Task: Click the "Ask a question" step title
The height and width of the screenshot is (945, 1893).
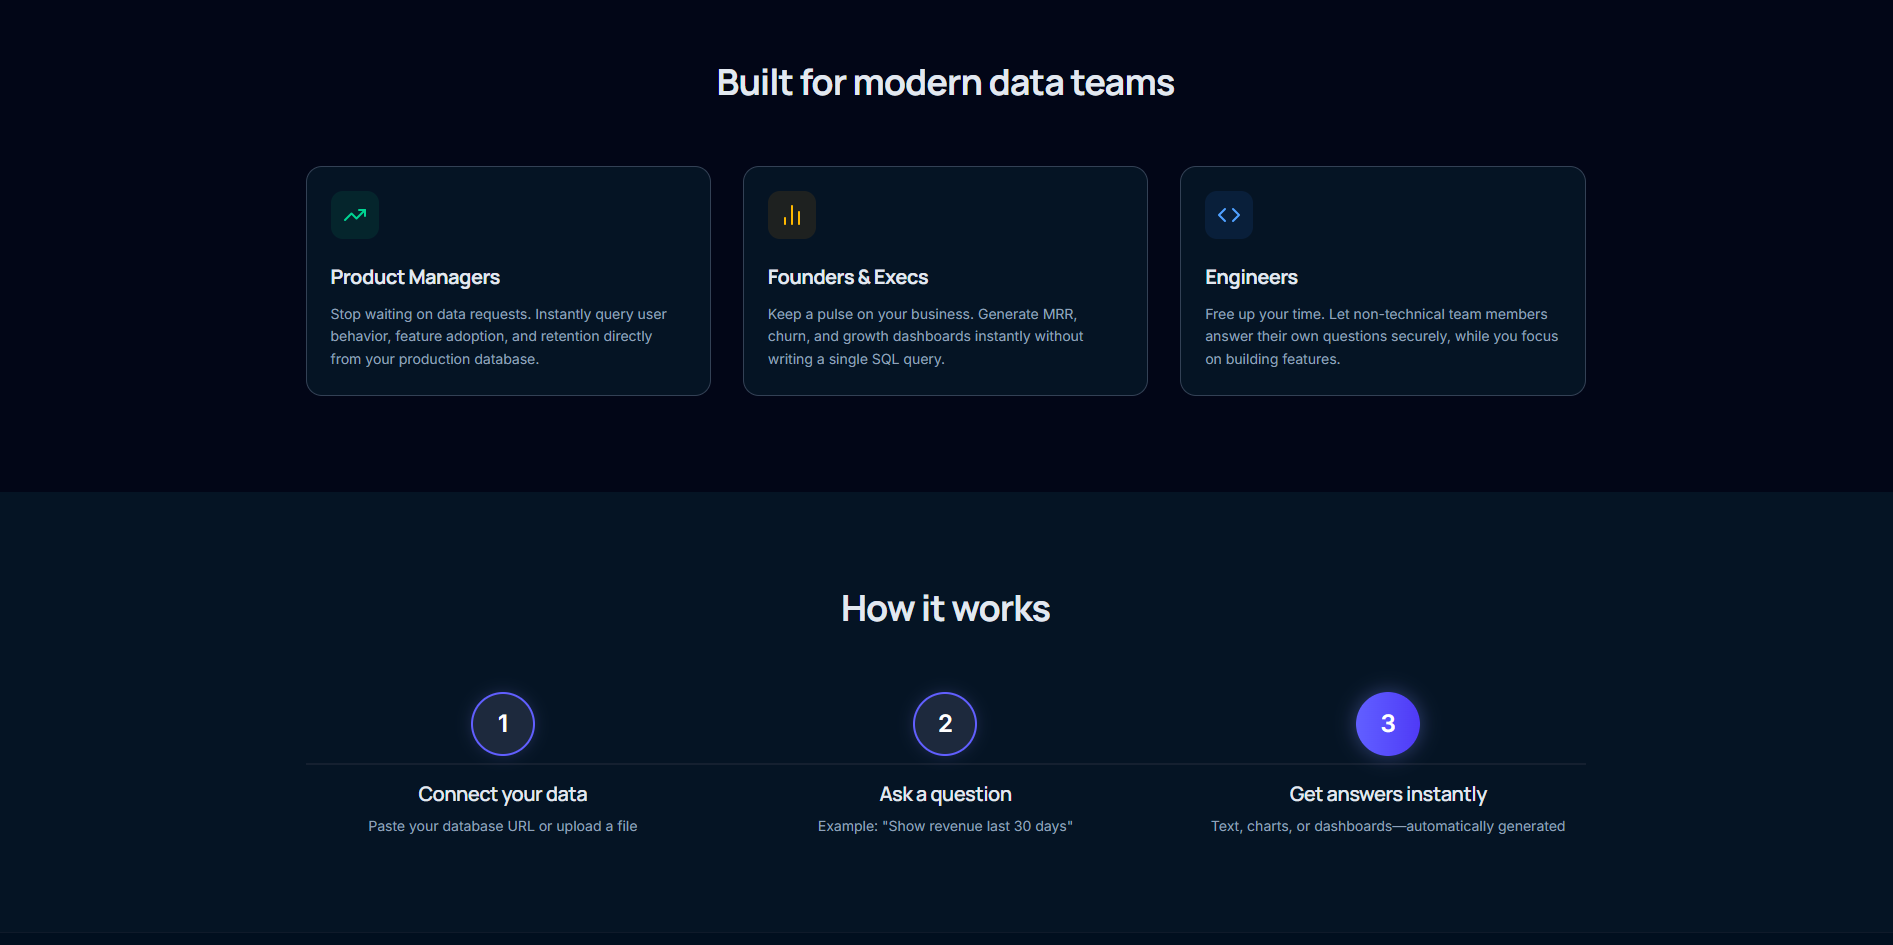Action: [945, 794]
